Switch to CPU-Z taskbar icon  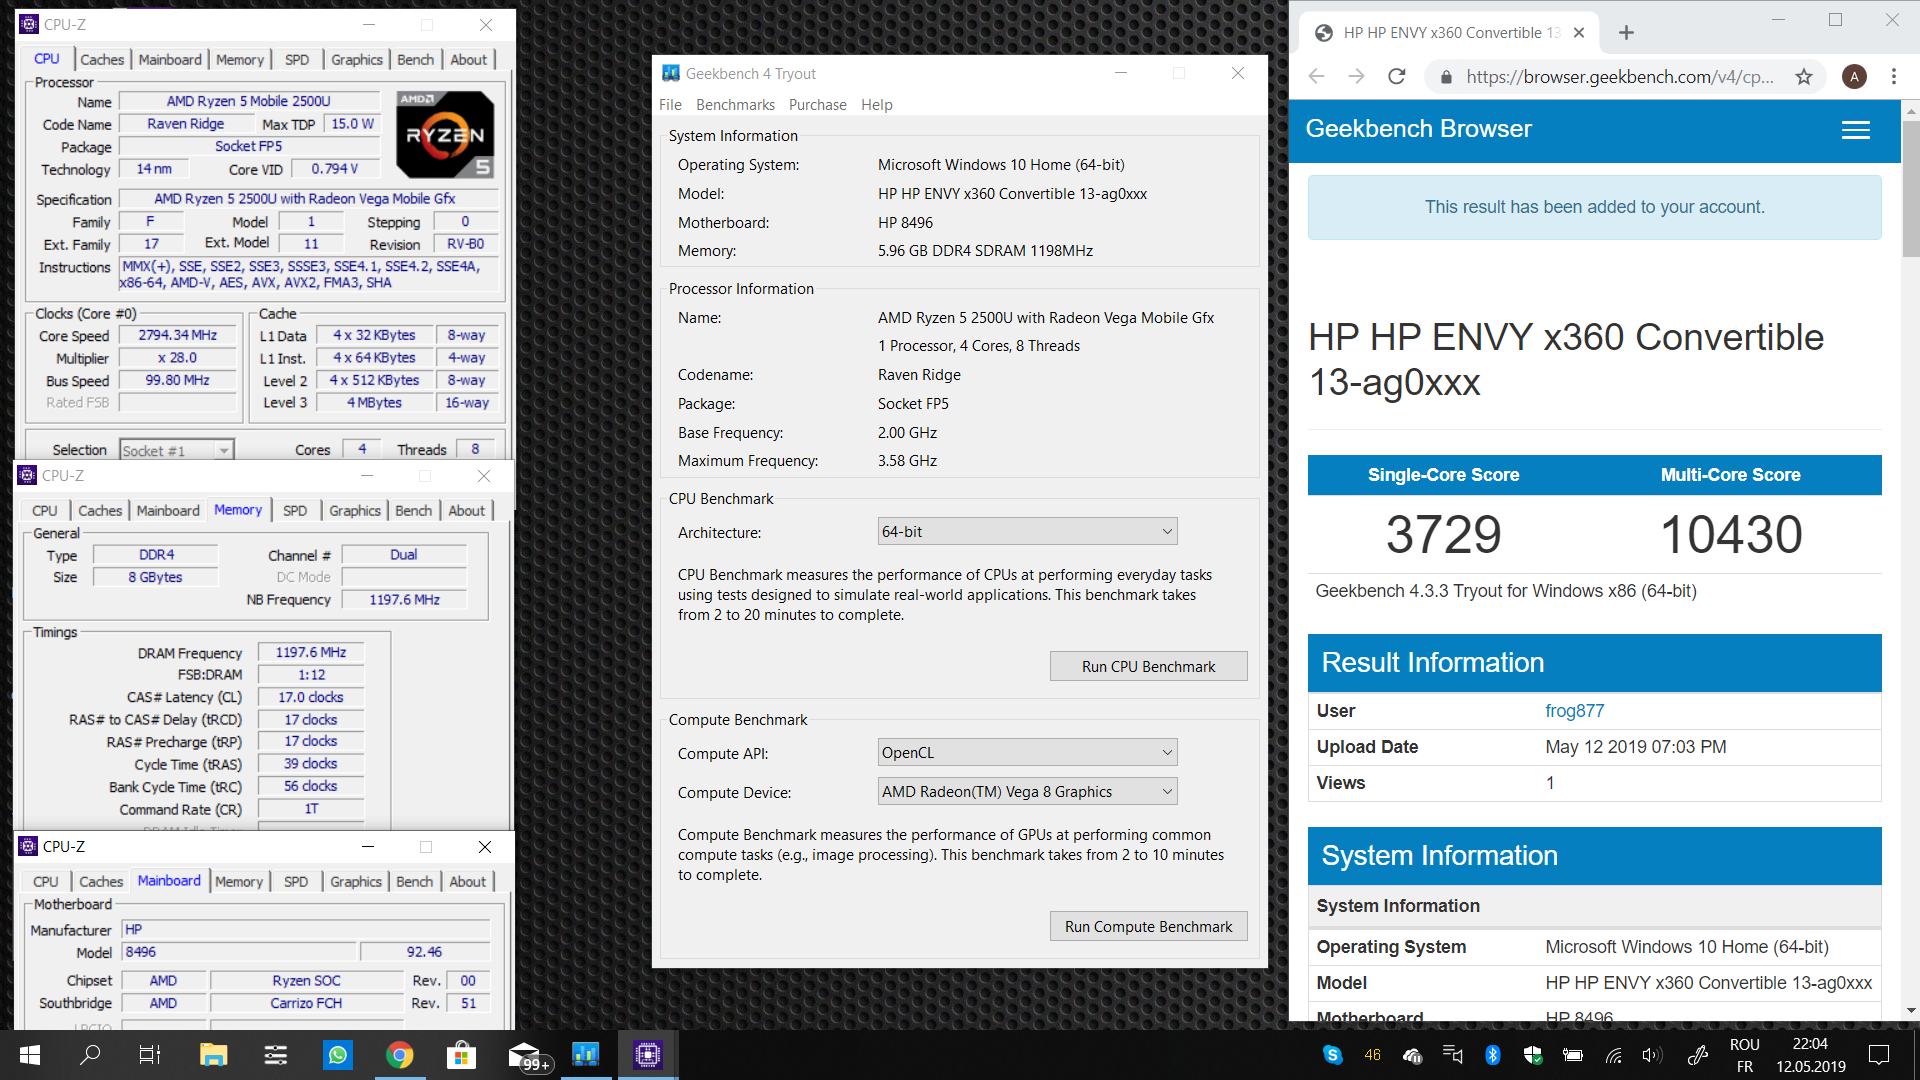pyautogui.click(x=648, y=1055)
